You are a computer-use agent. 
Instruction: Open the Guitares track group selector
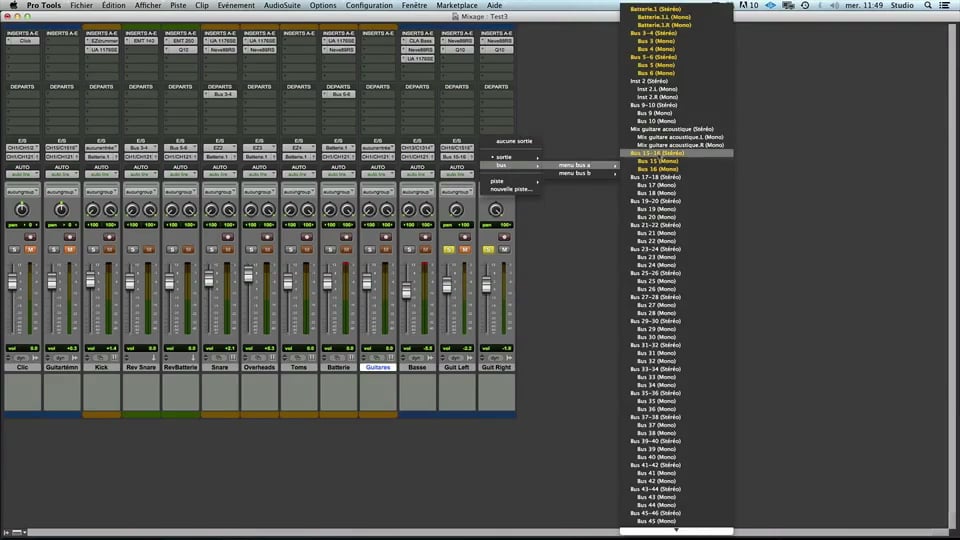[378, 192]
